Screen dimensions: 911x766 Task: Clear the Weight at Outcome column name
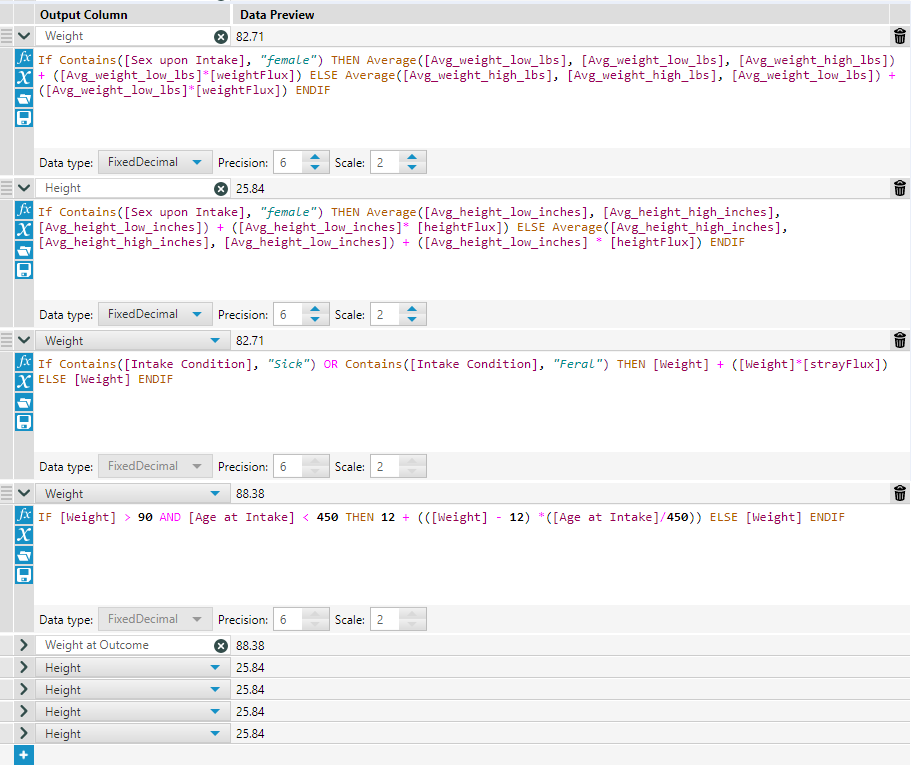pyautogui.click(x=221, y=646)
